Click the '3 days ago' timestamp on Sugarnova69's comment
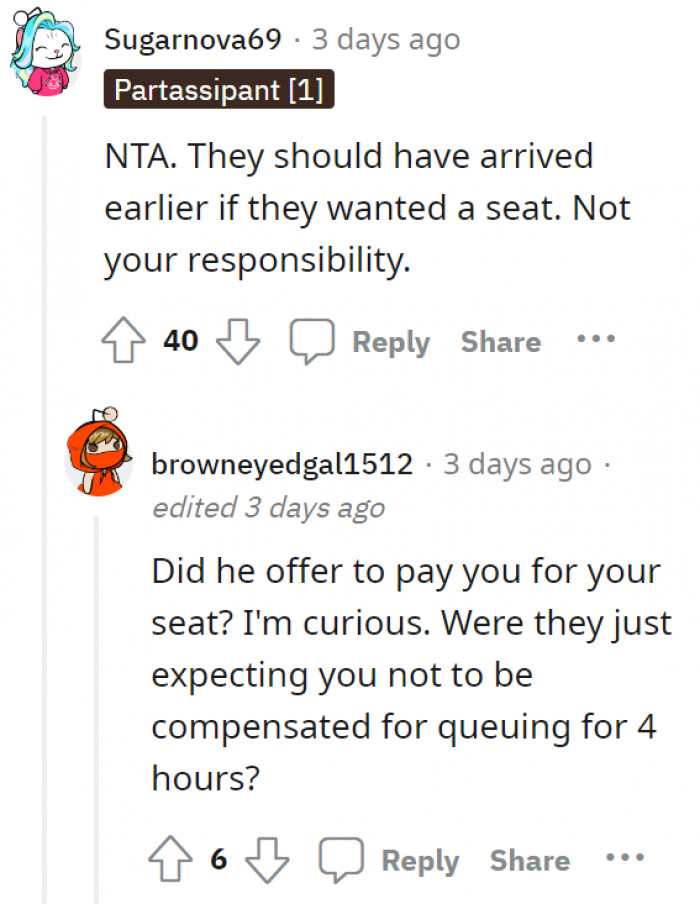This screenshot has height=904, width=700. (386, 40)
